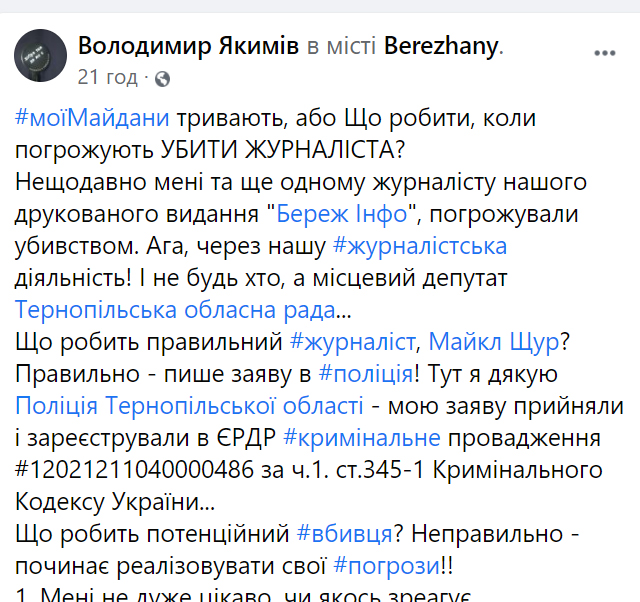Open the Berezhany location link

pos(440,46)
